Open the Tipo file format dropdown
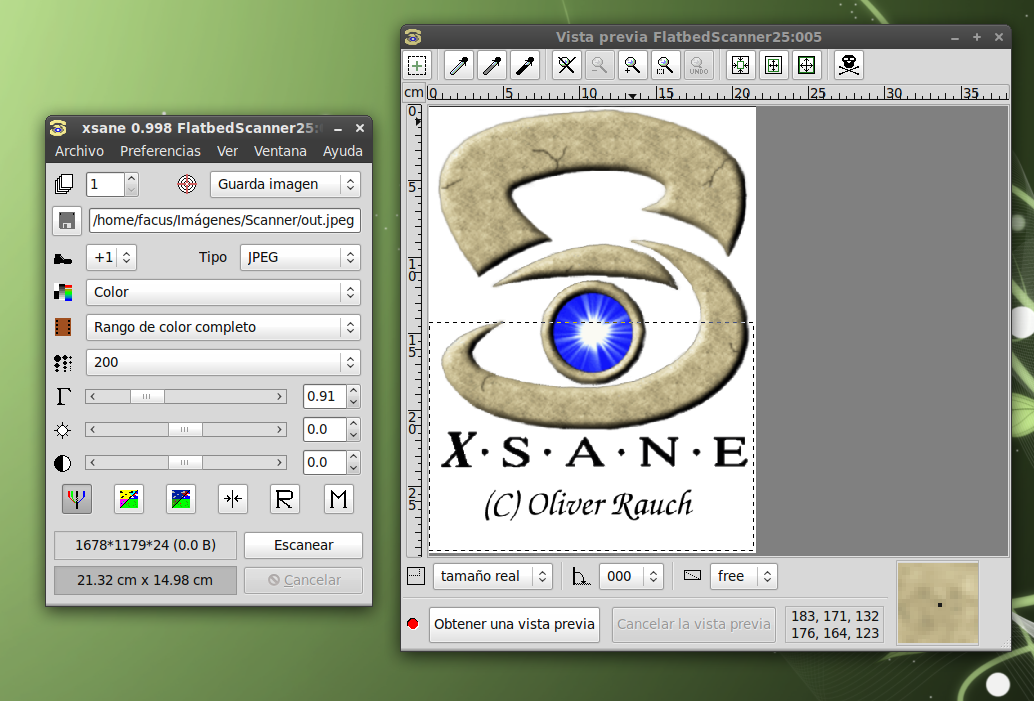1034x701 pixels. [x=299, y=257]
